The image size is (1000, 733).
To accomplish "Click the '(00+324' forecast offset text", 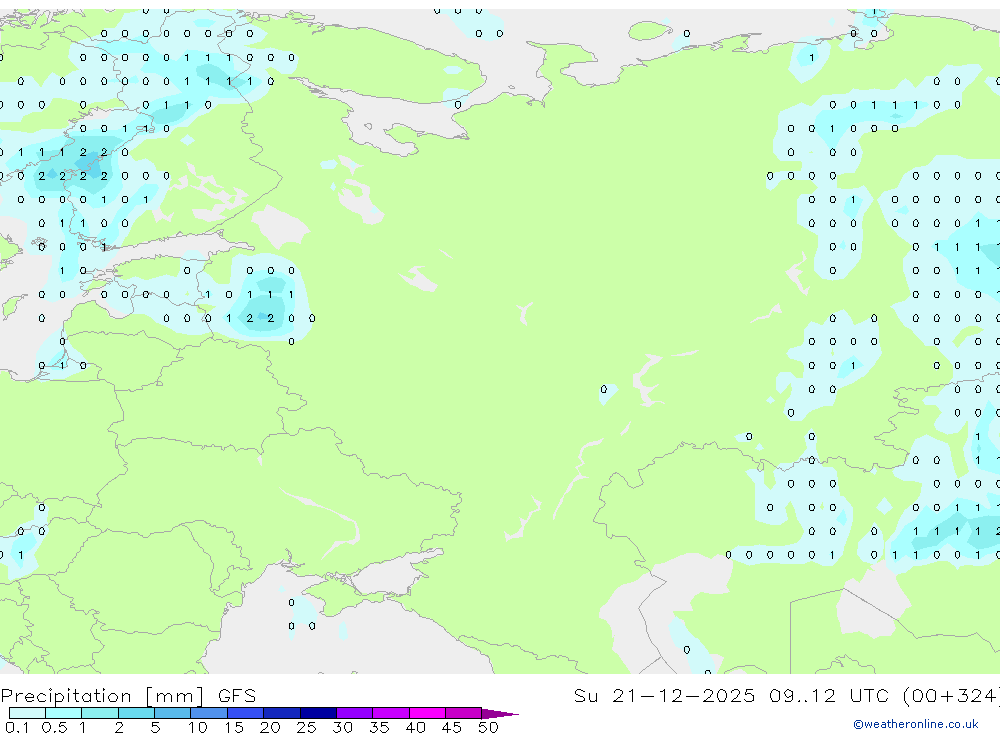I will coord(951,696).
